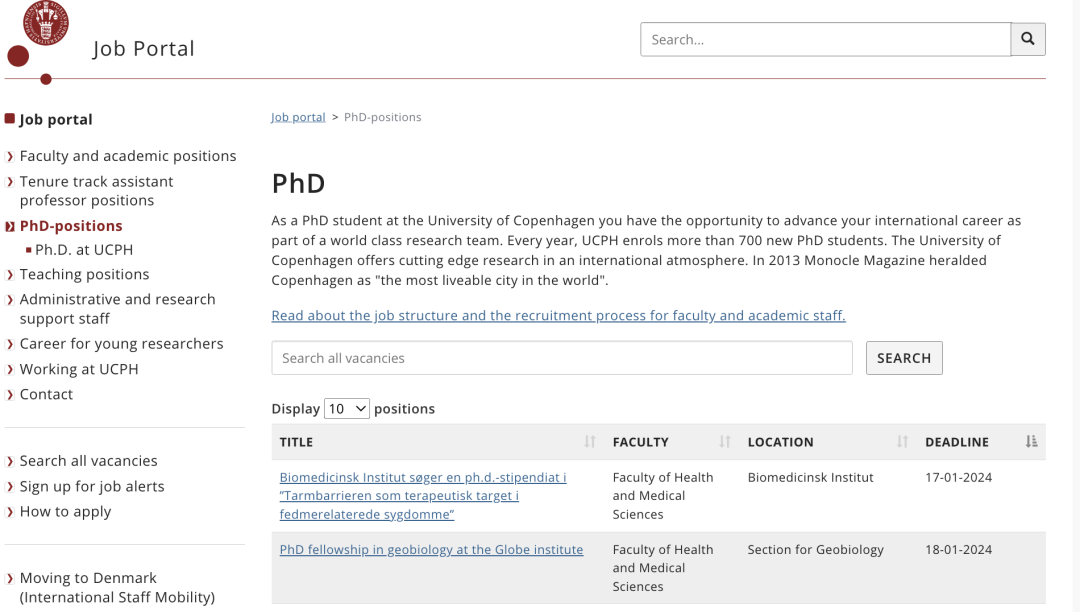
Task: Sort table by Deadline column icon
Action: [1032, 442]
